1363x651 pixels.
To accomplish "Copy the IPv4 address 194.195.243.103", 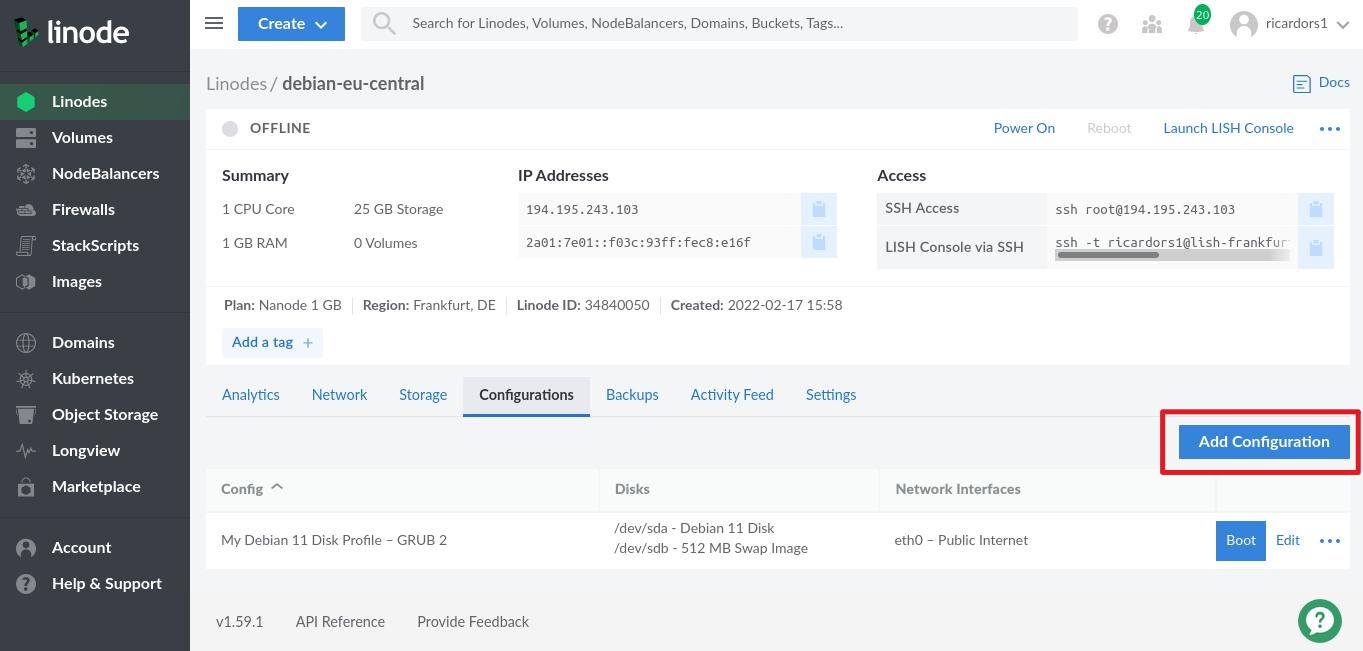I will pos(818,209).
